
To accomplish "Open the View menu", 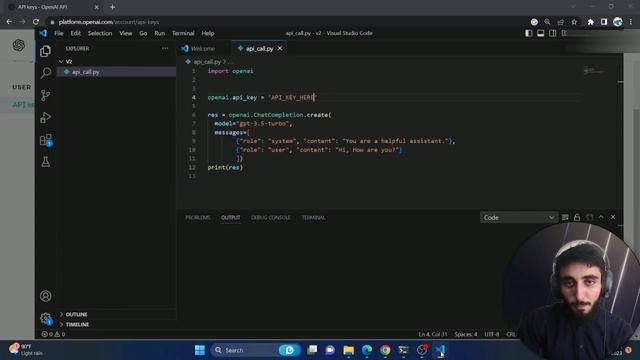I will [x=125, y=33].
